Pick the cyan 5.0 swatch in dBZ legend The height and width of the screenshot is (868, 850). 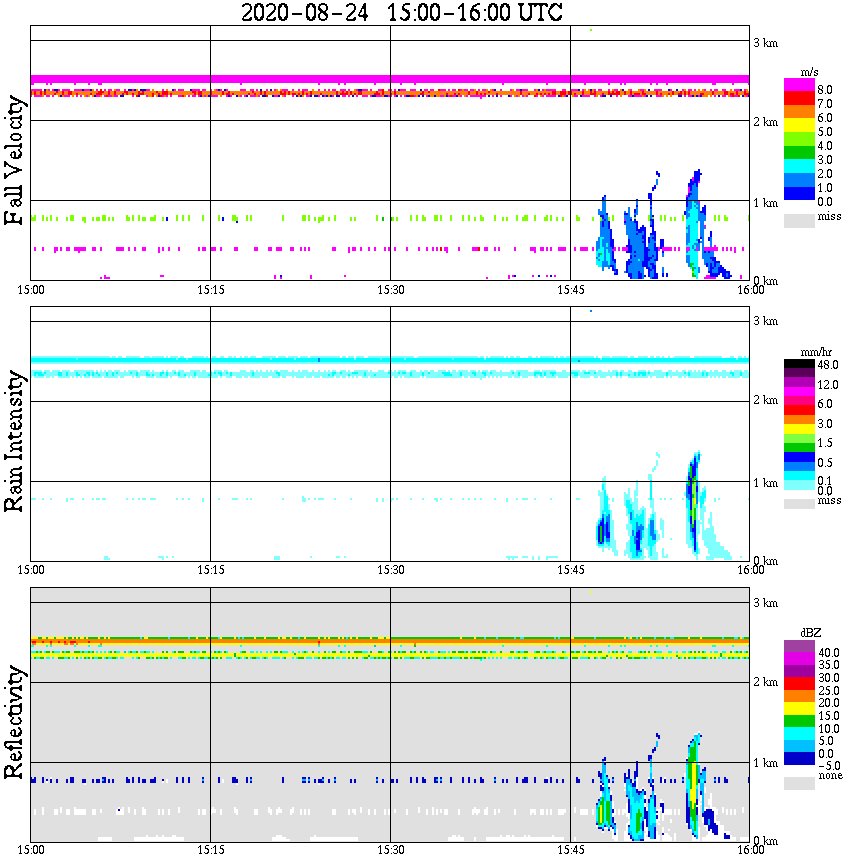pos(799,733)
